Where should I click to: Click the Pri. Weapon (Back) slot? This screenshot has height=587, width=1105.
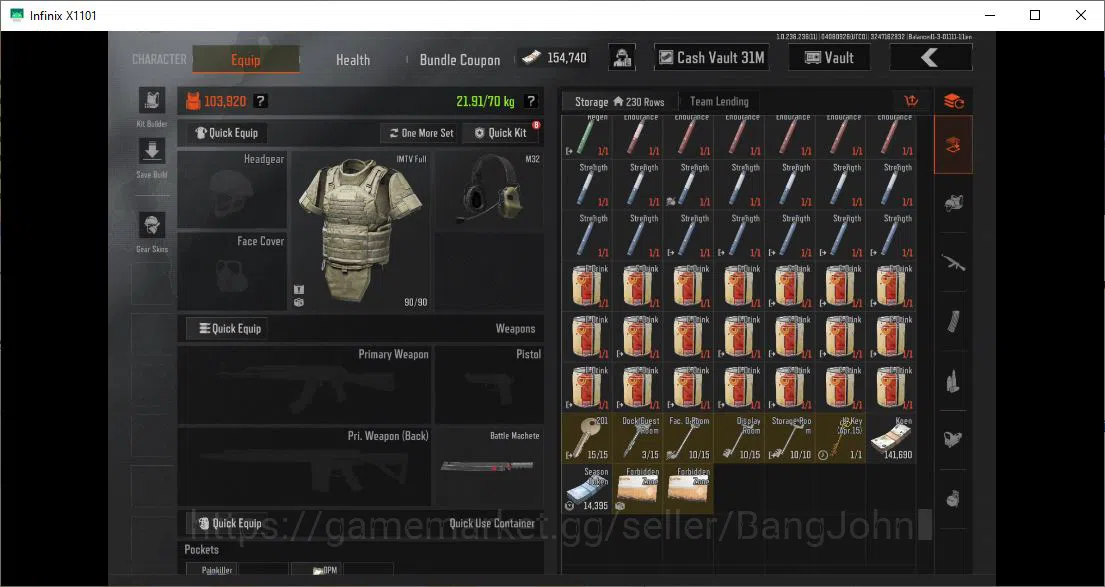pyautogui.click(x=304, y=466)
